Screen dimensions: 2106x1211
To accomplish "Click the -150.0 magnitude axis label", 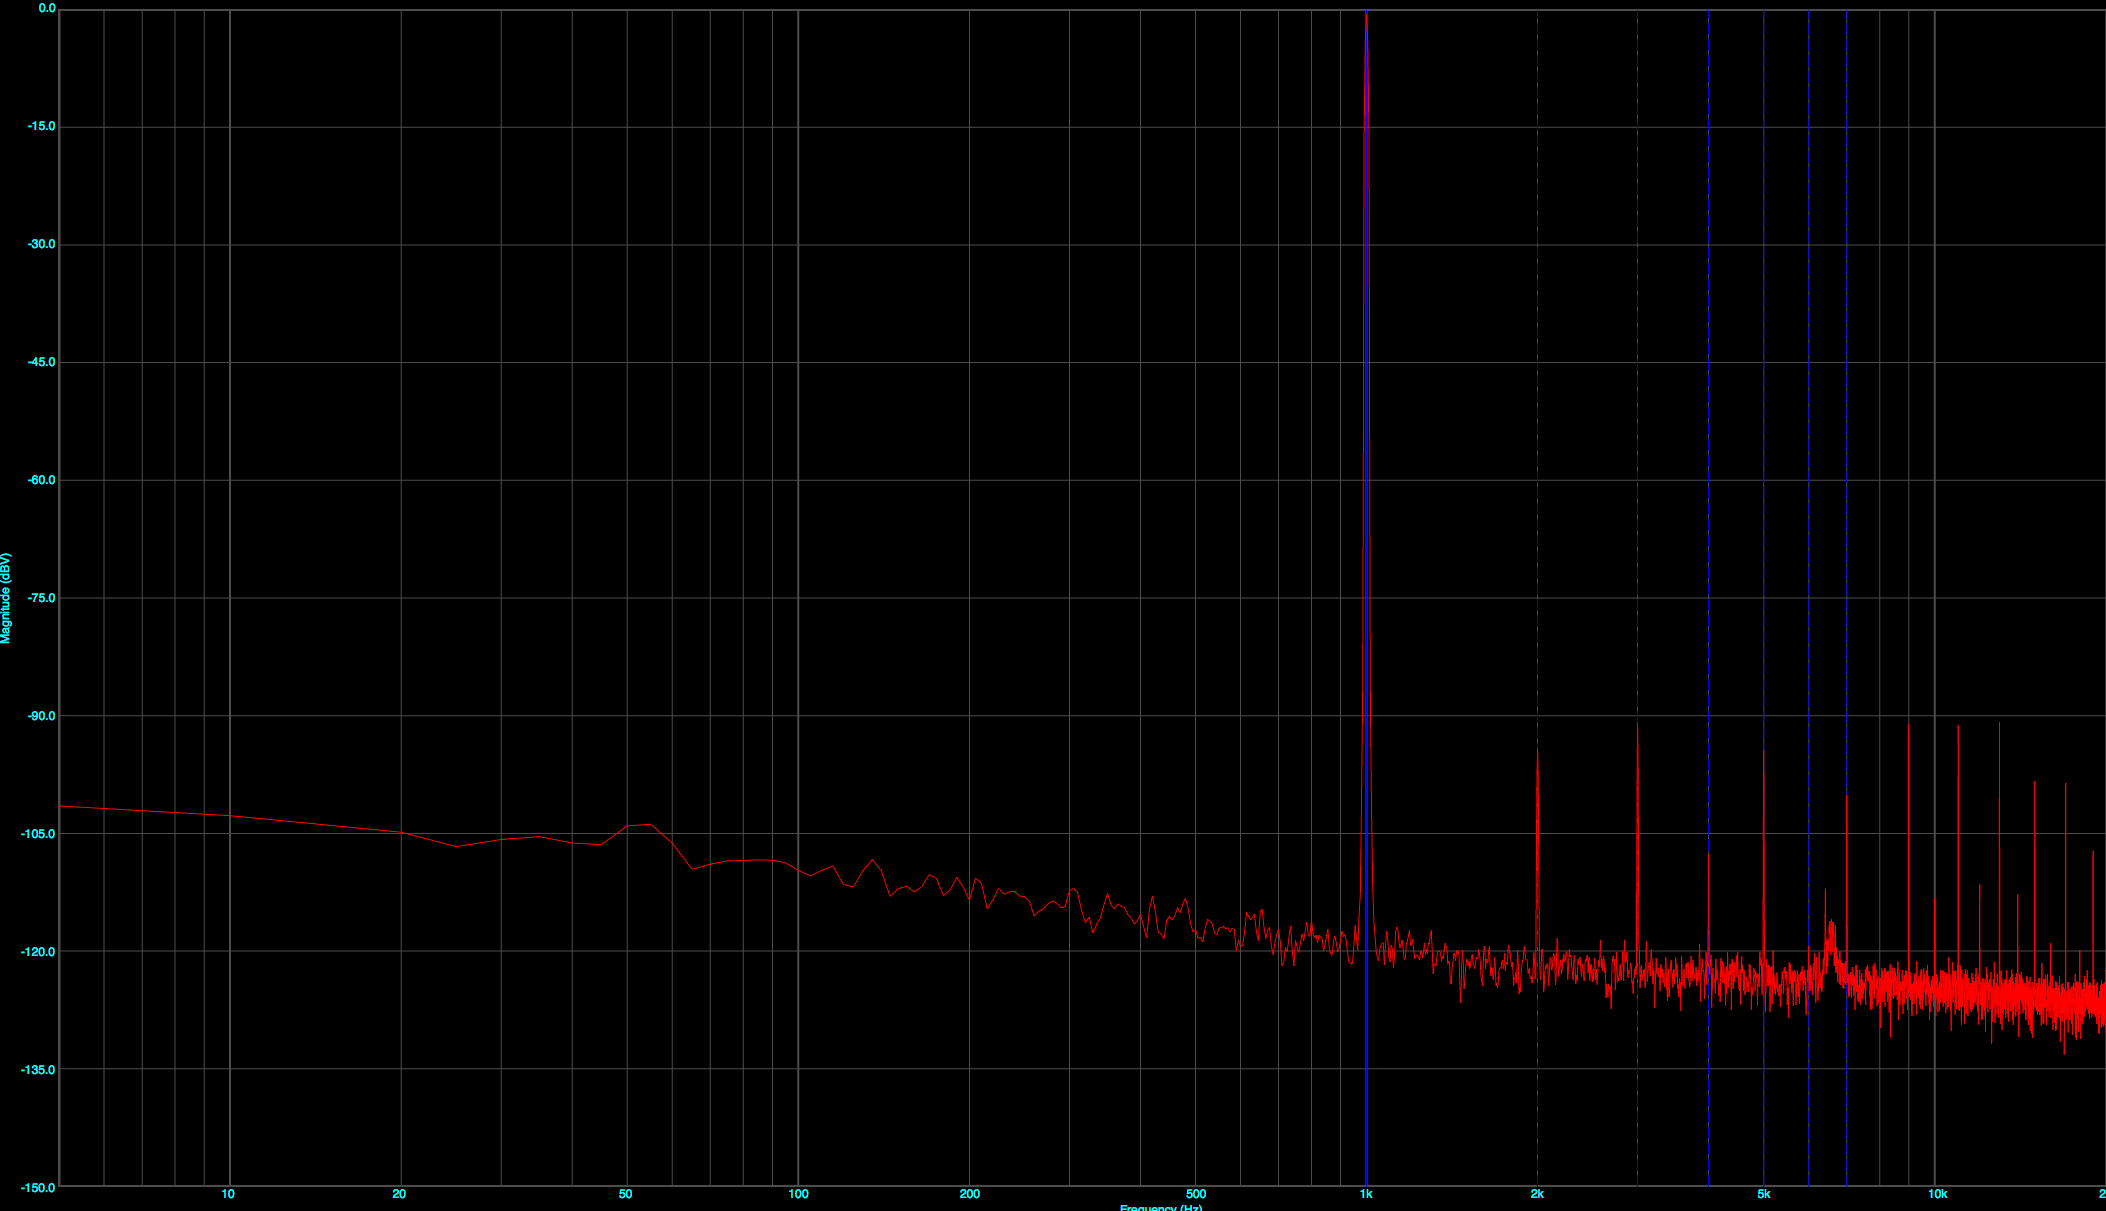I will (39, 1187).
